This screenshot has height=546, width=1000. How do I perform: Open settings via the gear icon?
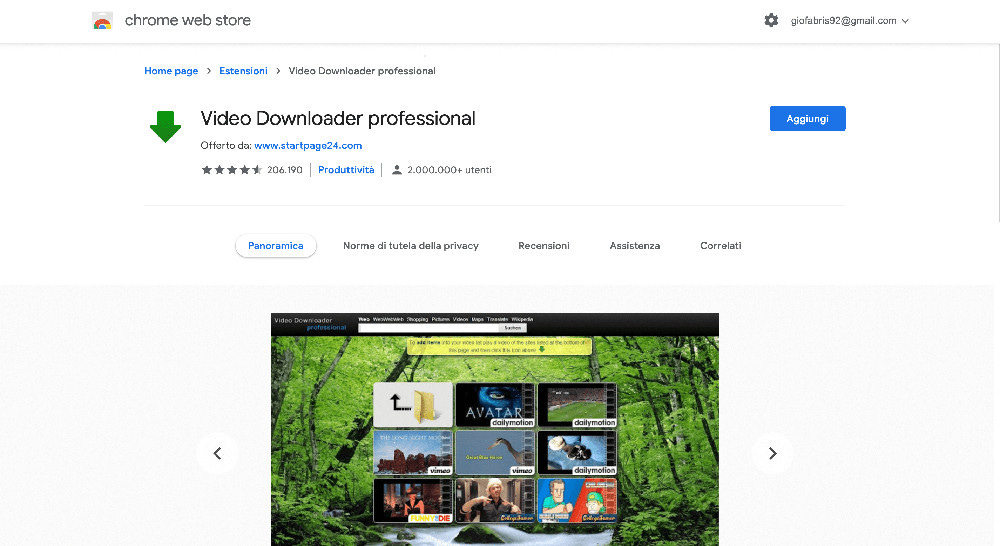(x=771, y=20)
